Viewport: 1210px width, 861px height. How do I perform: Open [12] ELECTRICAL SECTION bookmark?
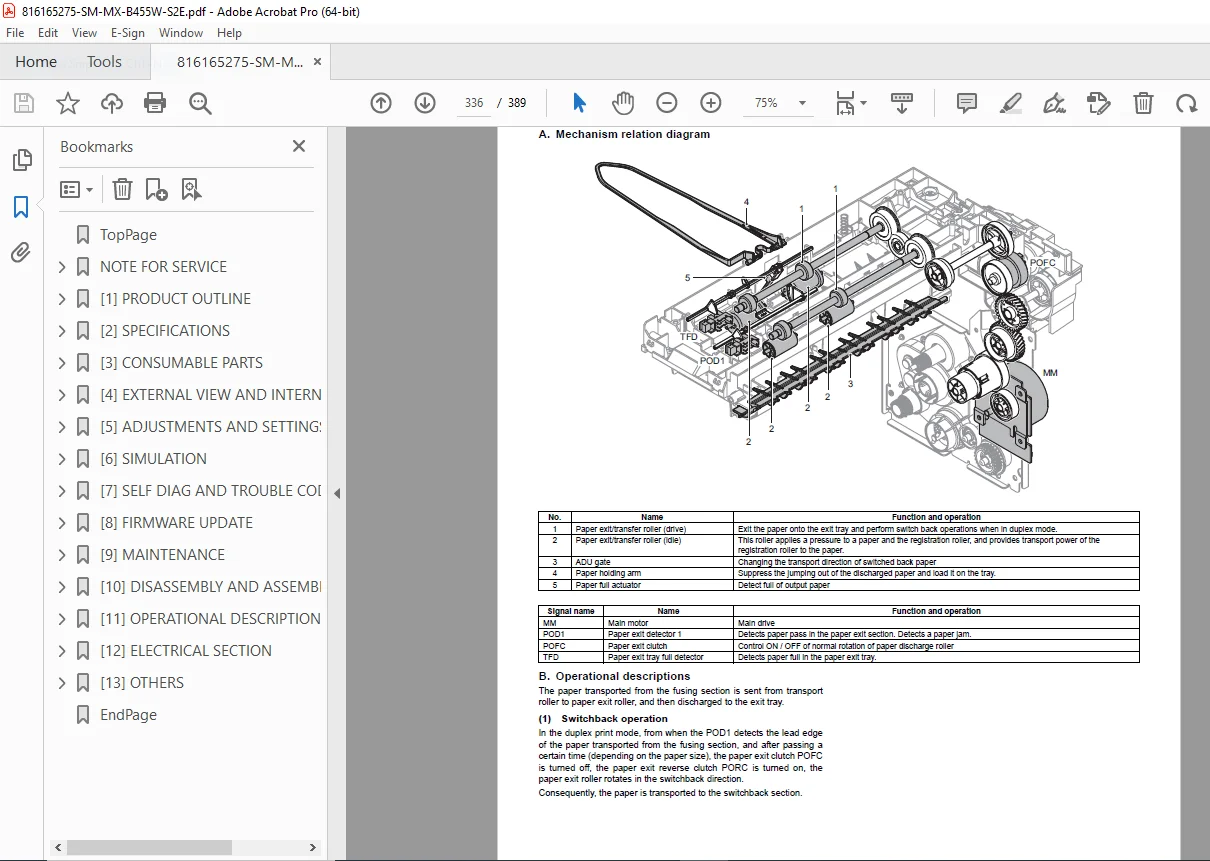(x=186, y=651)
